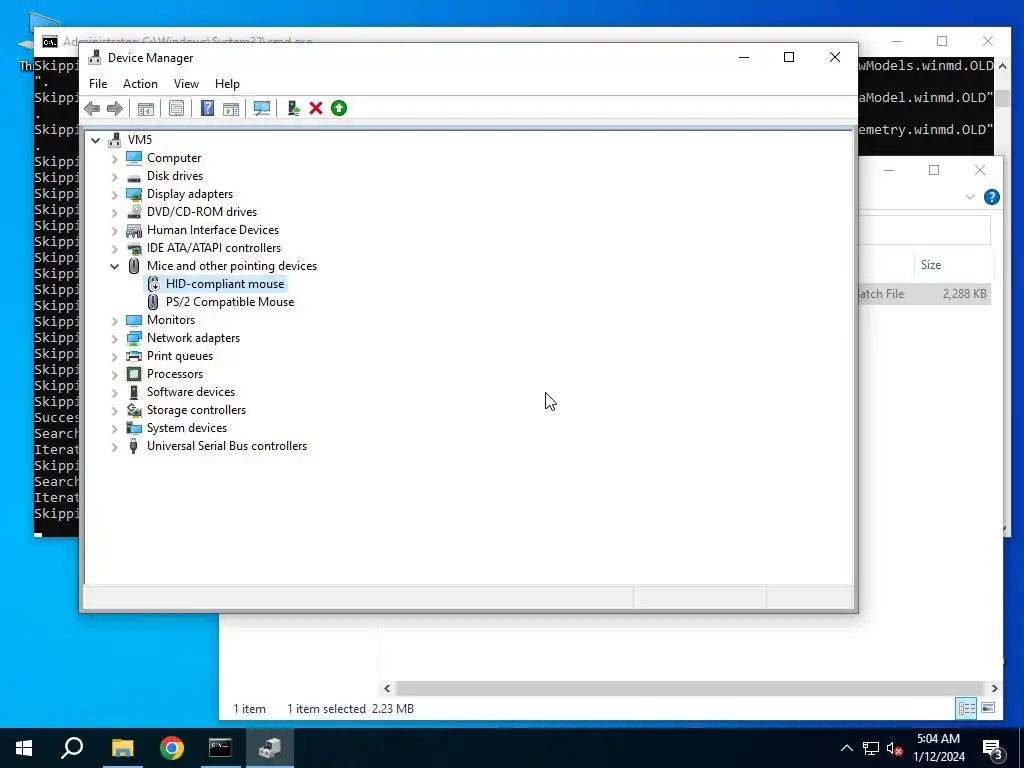Image resolution: width=1024 pixels, height=768 pixels.
Task: Enable device using the green arrow icon
Action: click(339, 108)
